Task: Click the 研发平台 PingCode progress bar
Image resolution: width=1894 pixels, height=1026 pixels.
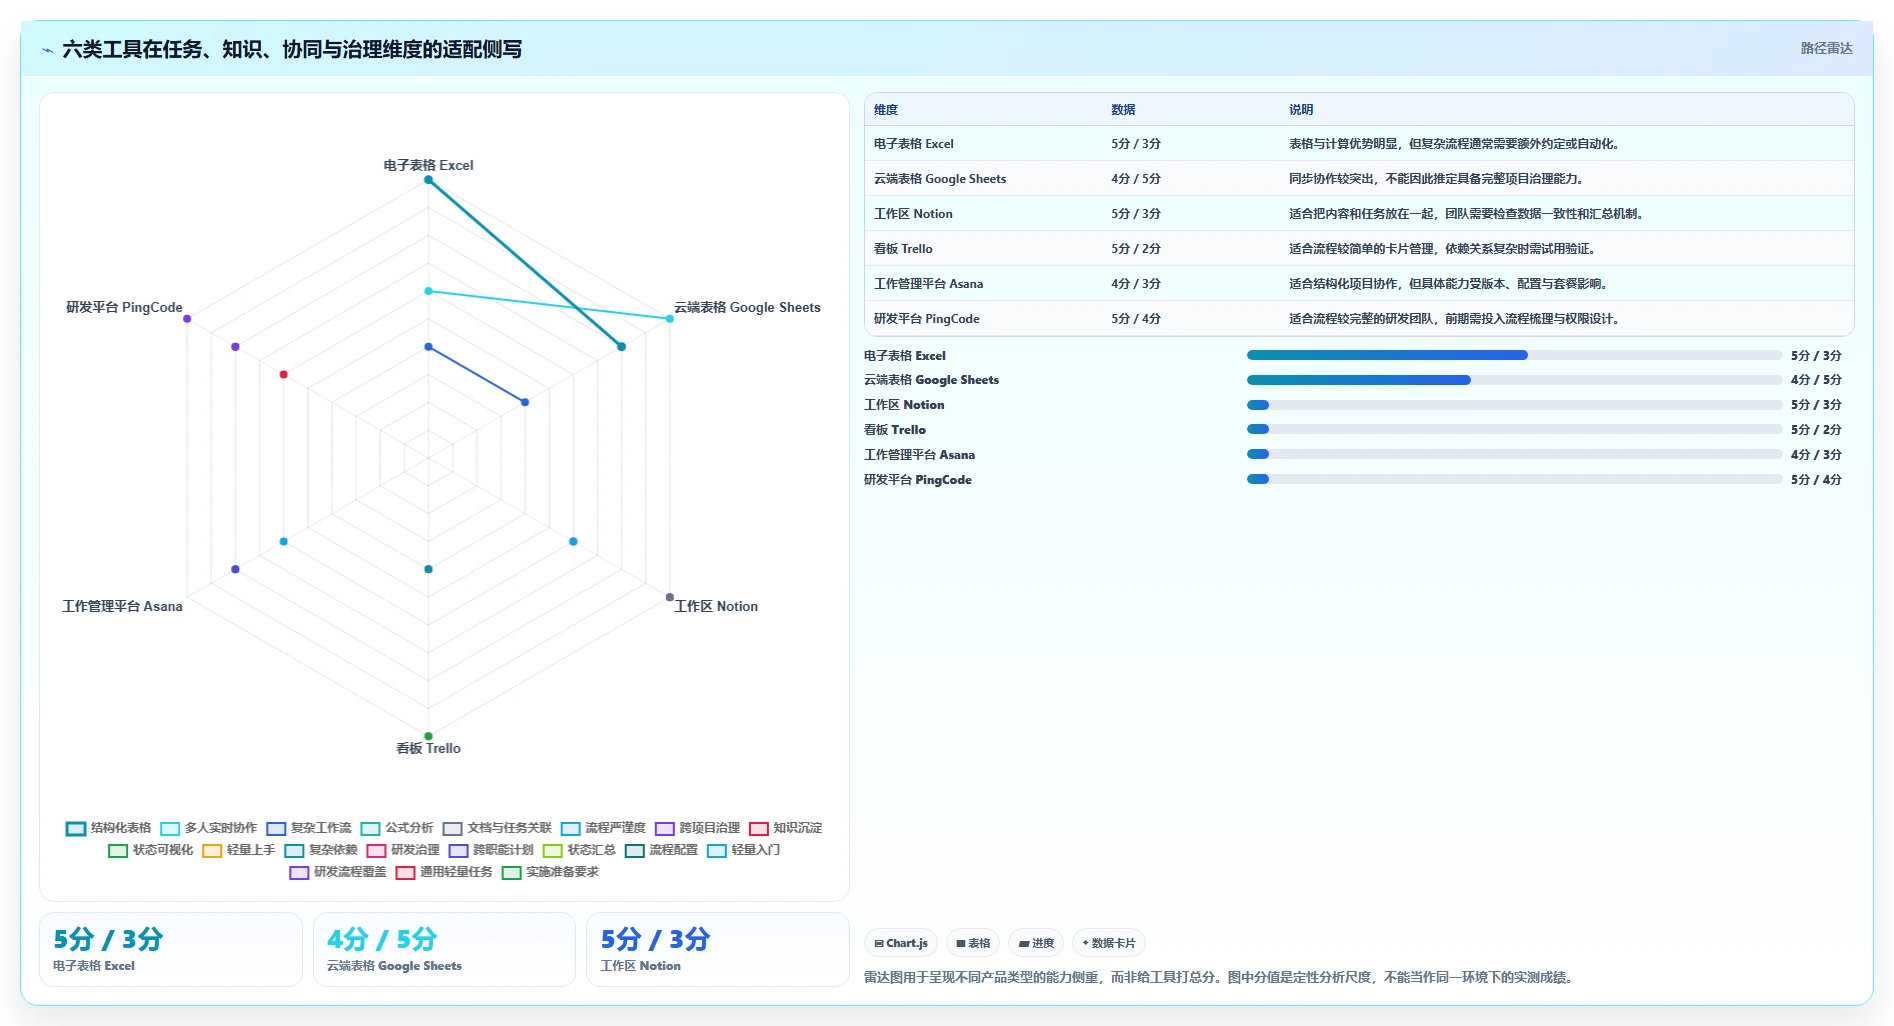Action: pyautogui.click(x=1514, y=479)
